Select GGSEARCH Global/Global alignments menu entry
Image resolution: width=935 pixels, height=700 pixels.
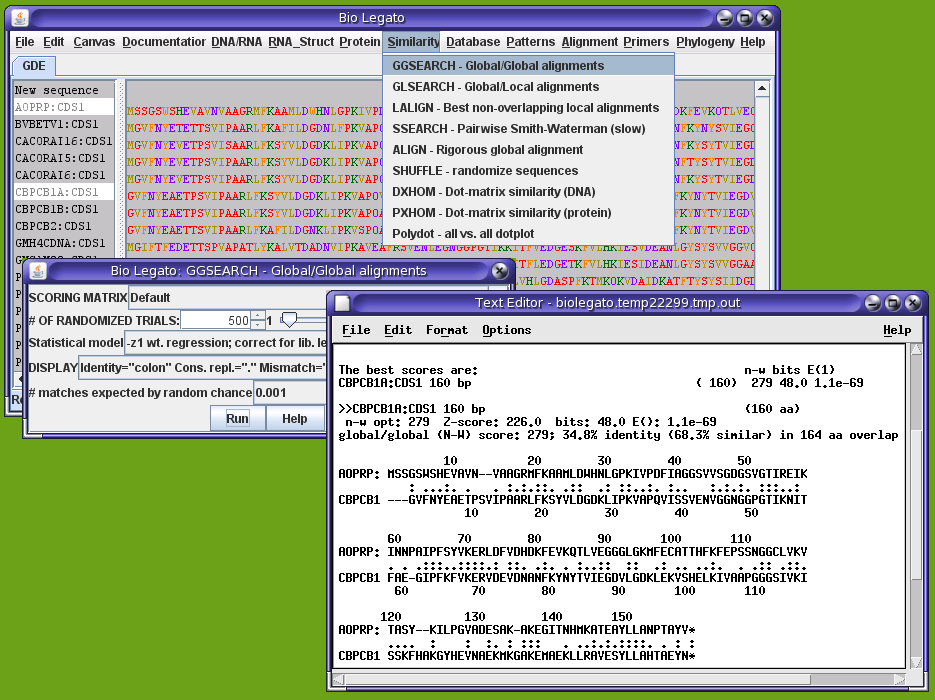click(x=528, y=66)
